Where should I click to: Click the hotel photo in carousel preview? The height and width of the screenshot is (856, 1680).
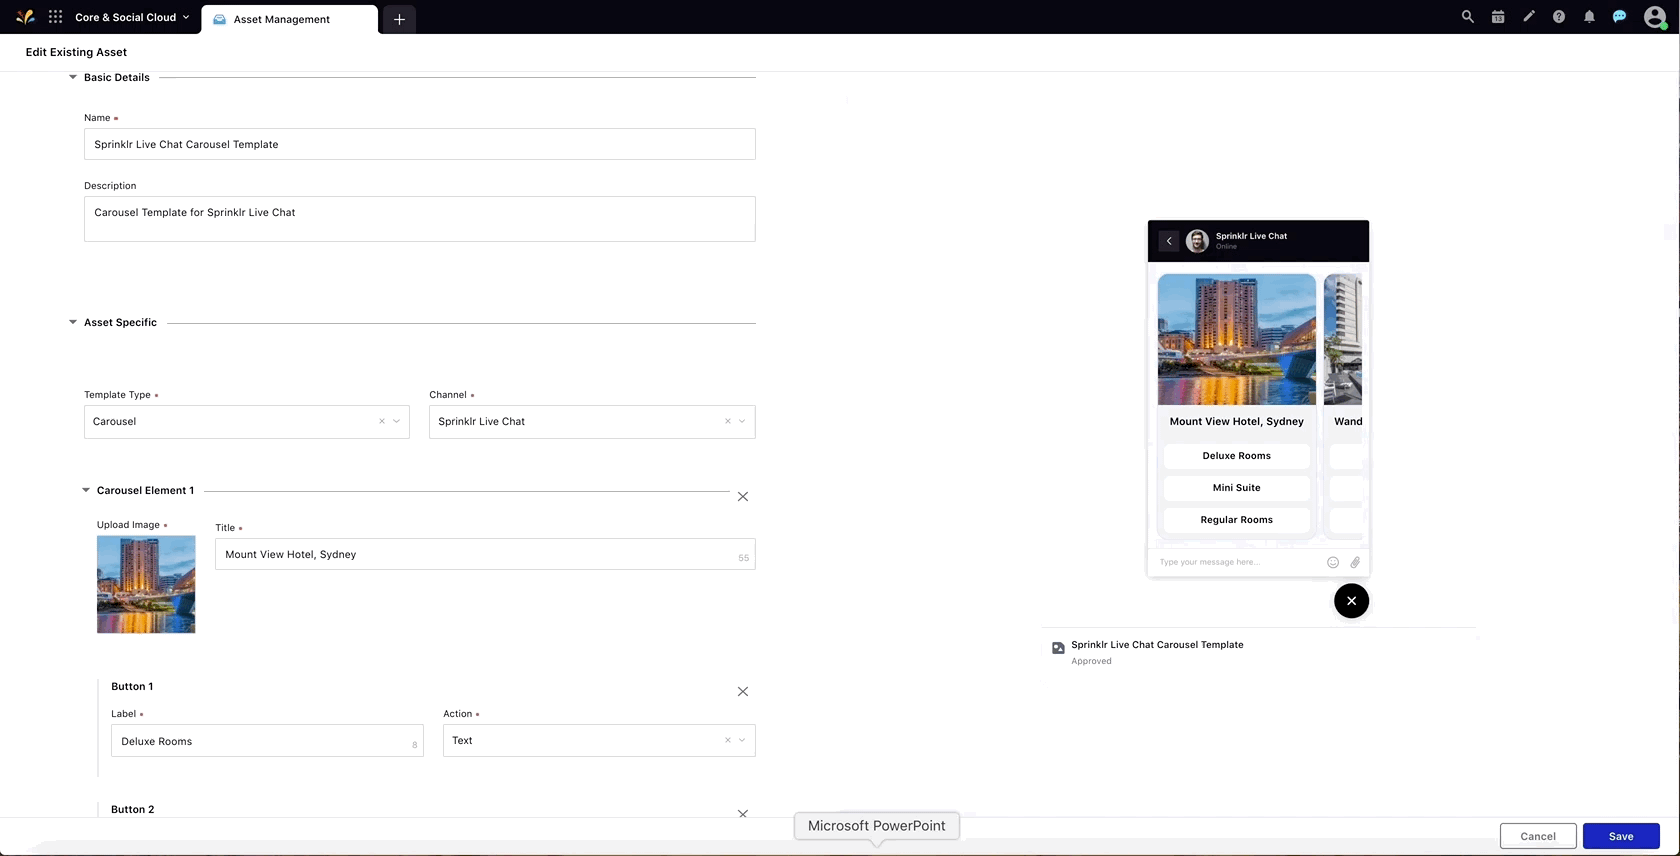coord(1237,339)
